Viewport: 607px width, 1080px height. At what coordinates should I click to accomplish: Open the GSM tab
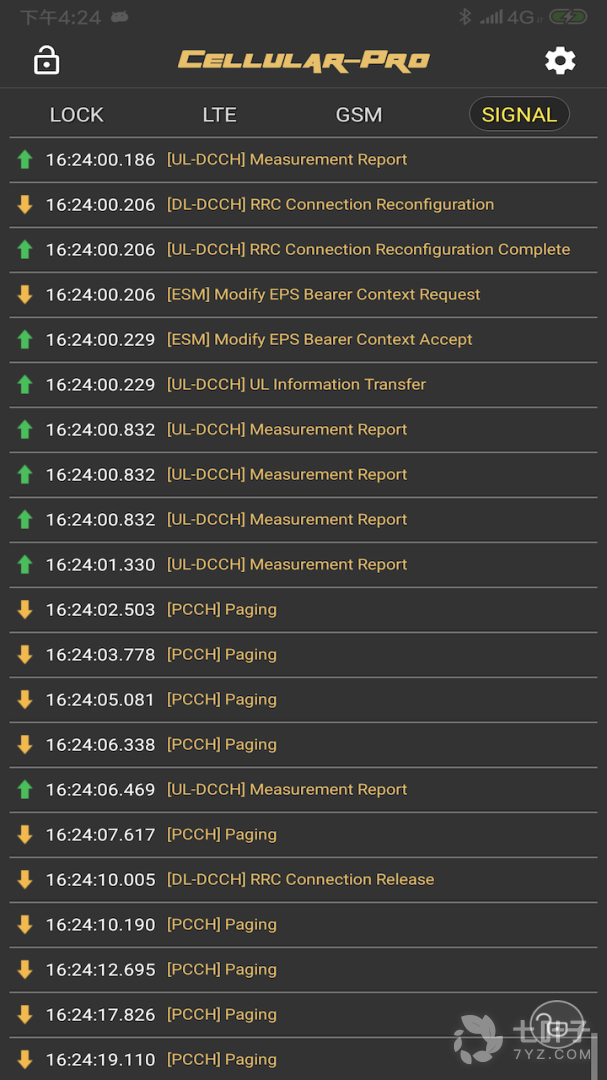(358, 115)
